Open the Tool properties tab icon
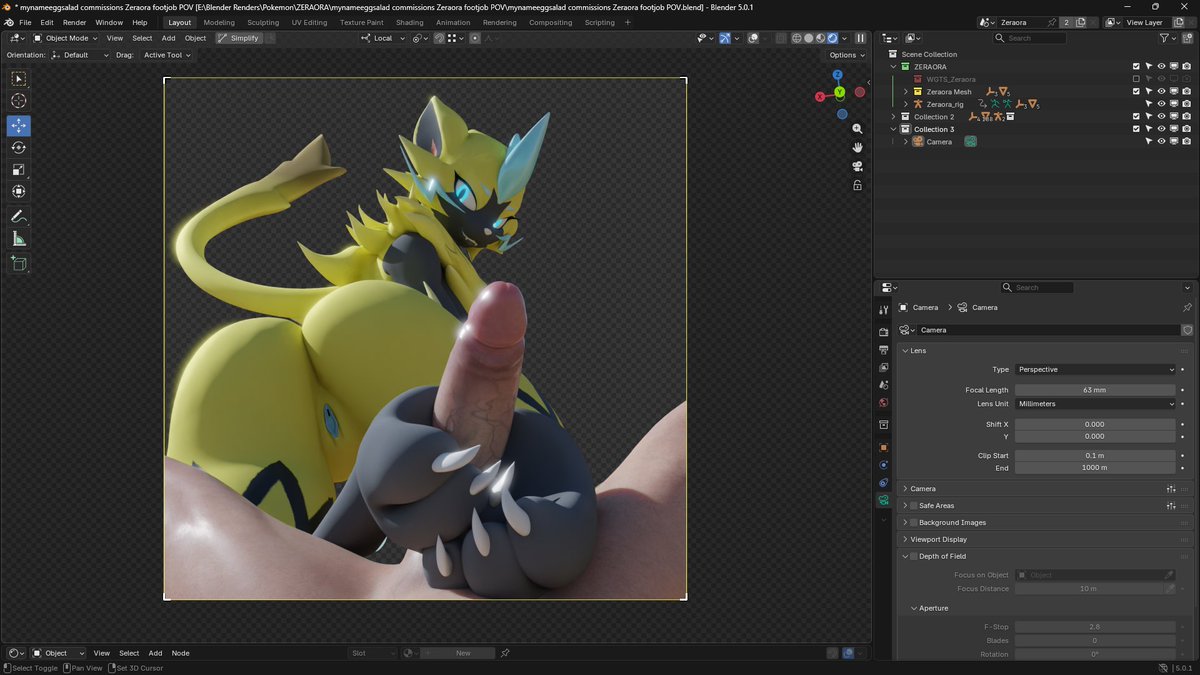 point(884,310)
